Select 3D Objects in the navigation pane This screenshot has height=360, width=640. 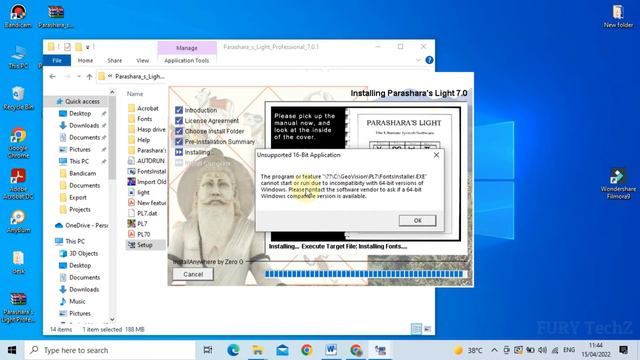(x=83, y=253)
